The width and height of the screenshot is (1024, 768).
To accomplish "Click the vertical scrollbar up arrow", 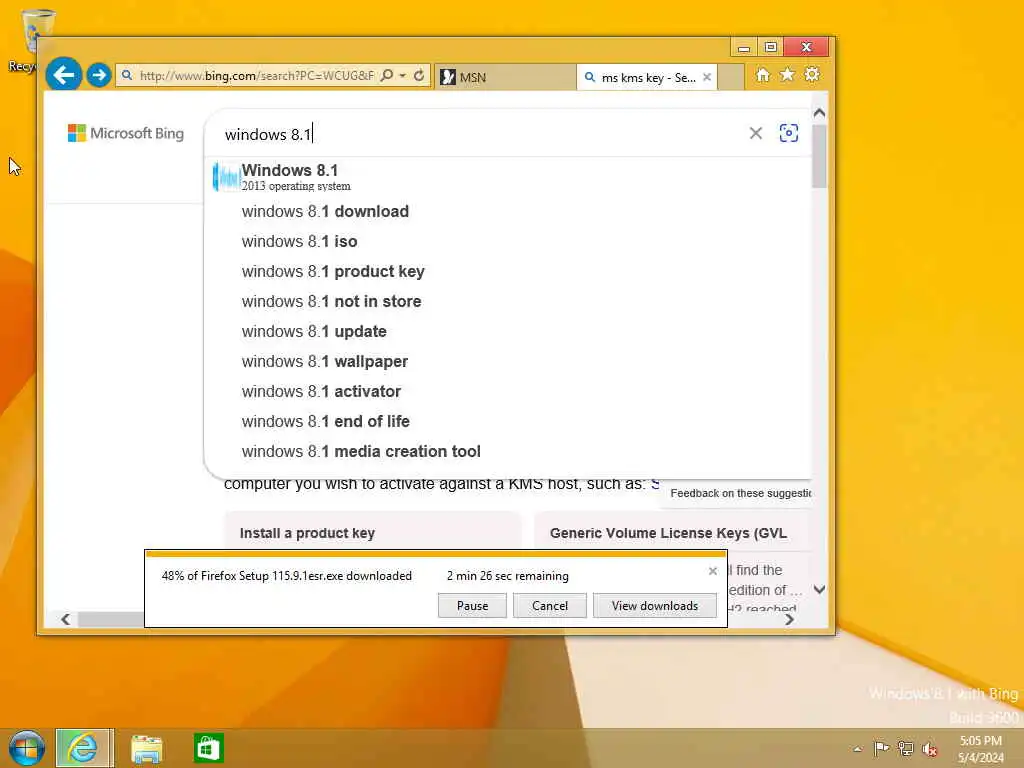I will click(x=820, y=113).
